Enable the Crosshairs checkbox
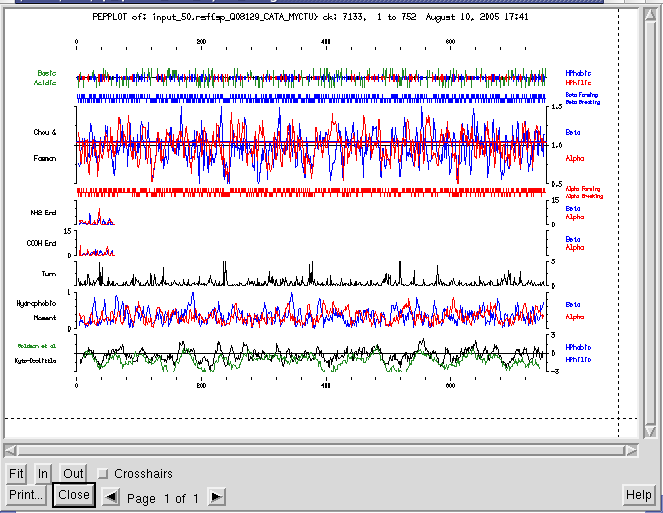Screen dimensions: 663x513 point(103,474)
